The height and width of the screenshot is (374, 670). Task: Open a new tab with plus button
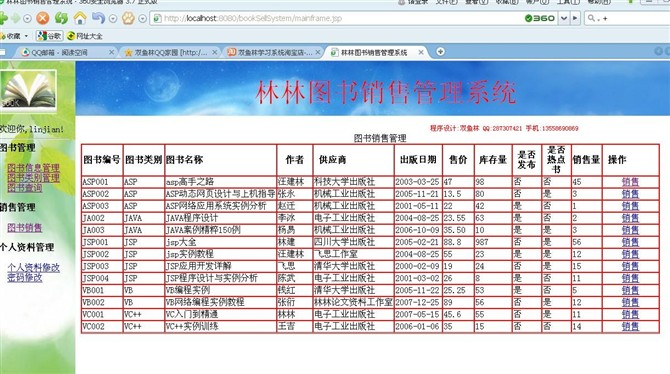click(x=440, y=52)
